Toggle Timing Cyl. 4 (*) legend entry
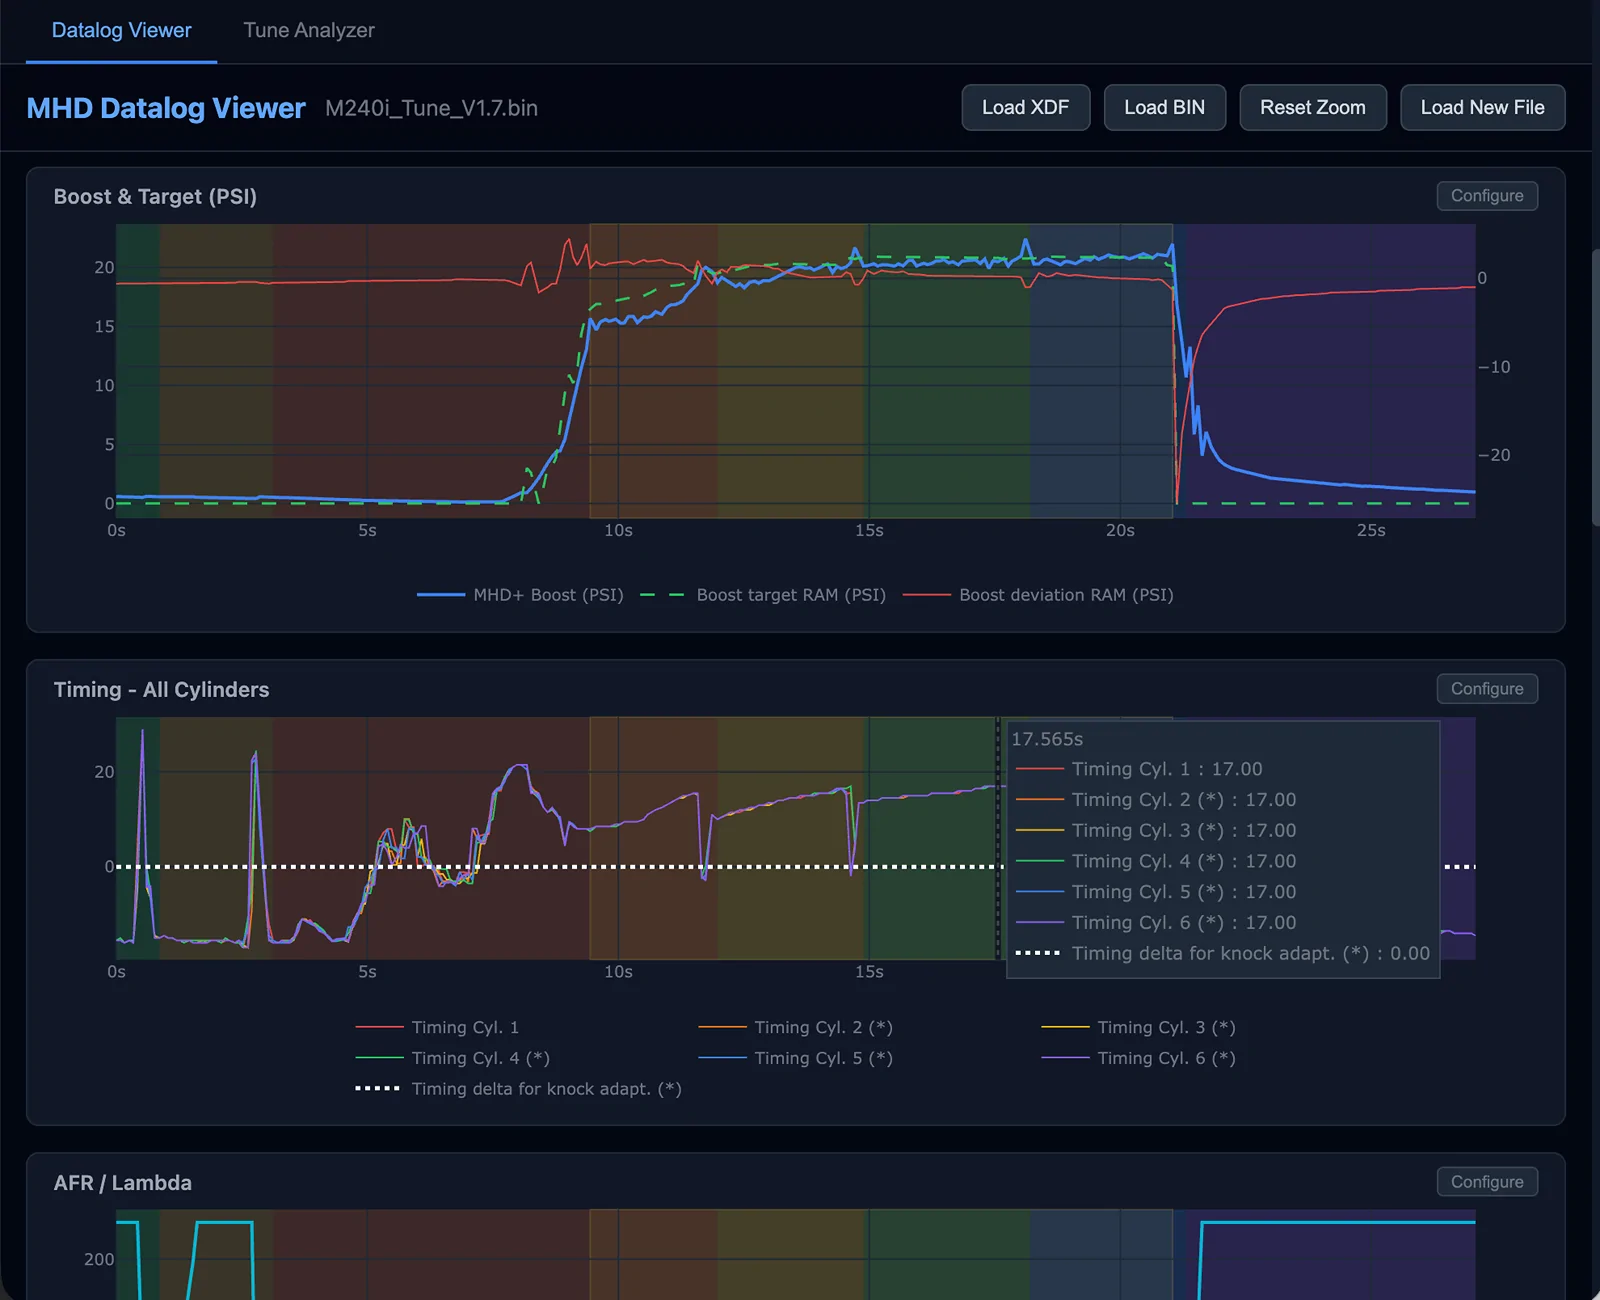Image resolution: width=1600 pixels, height=1300 pixels. coord(453,1058)
